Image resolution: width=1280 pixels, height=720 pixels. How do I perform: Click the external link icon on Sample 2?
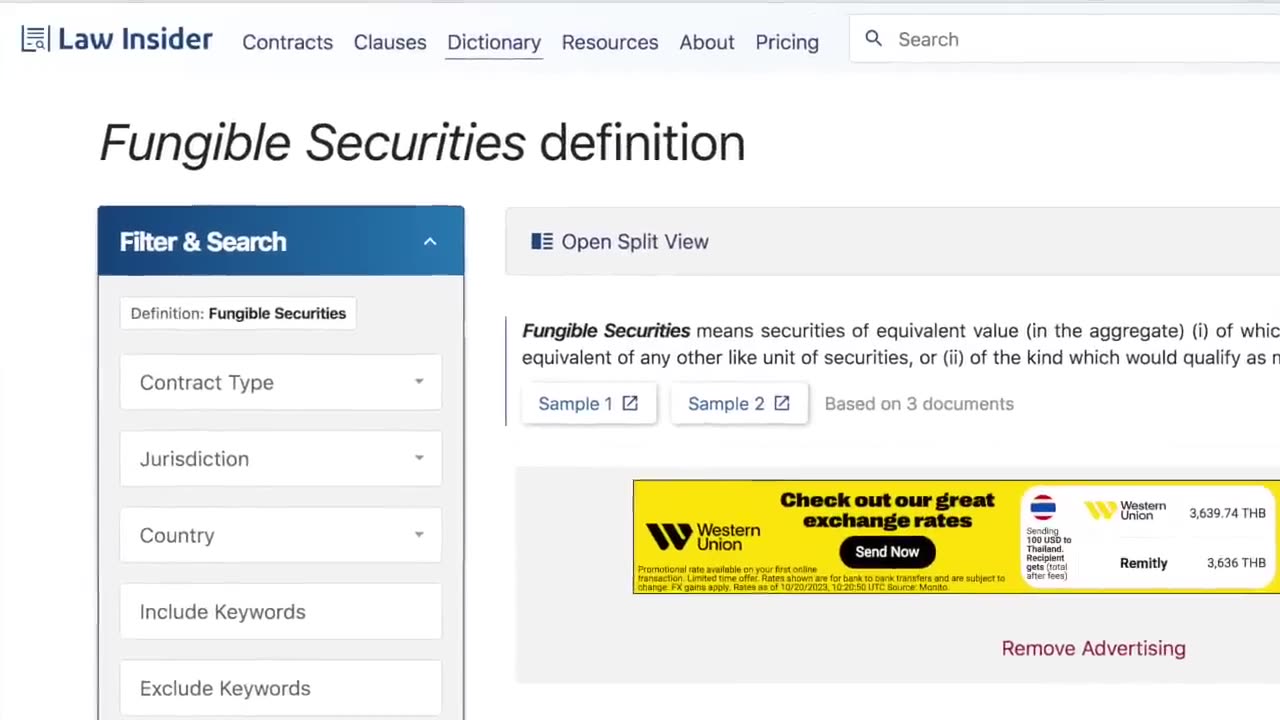click(782, 403)
